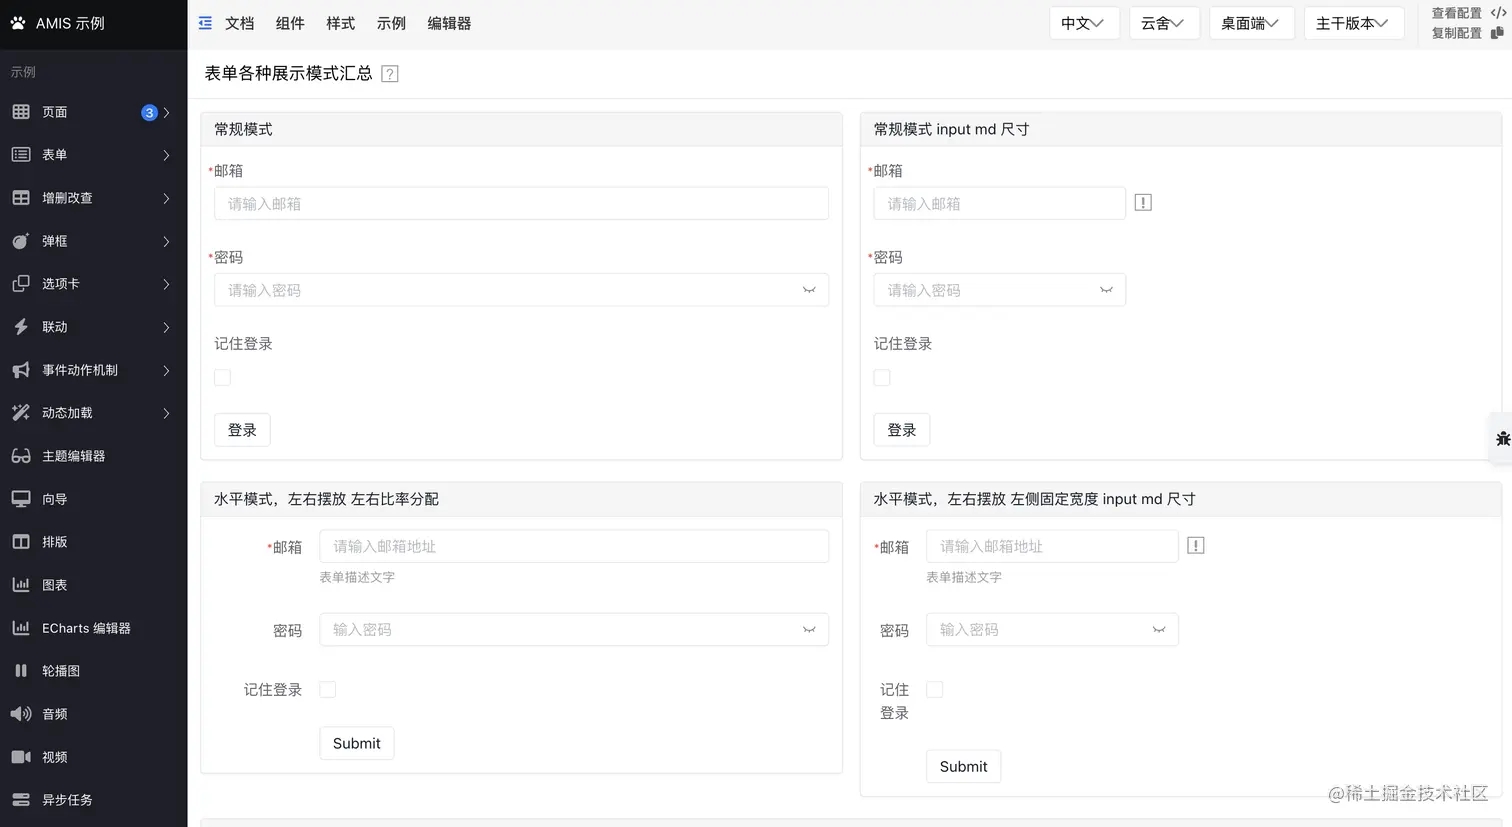
Task: Click Submit in the horizontal form
Action: point(356,743)
